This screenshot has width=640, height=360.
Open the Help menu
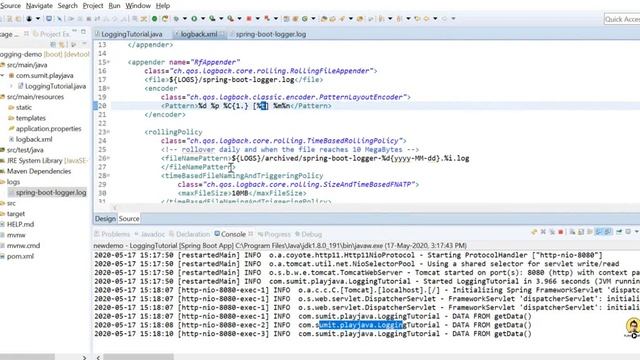point(163,6)
